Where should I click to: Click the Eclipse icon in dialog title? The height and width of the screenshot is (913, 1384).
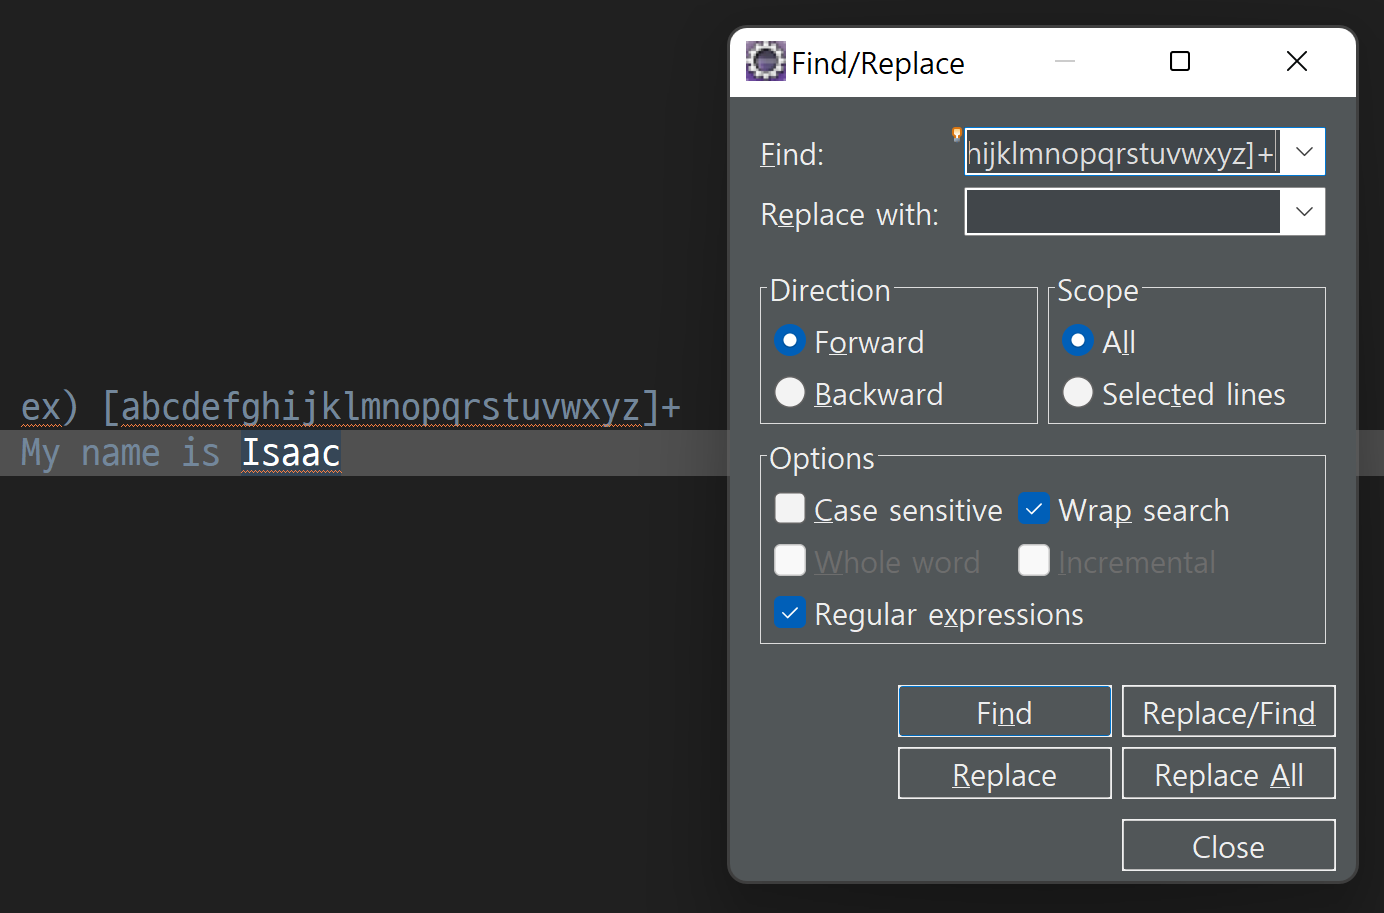pyautogui.click(x=766, y=61)
